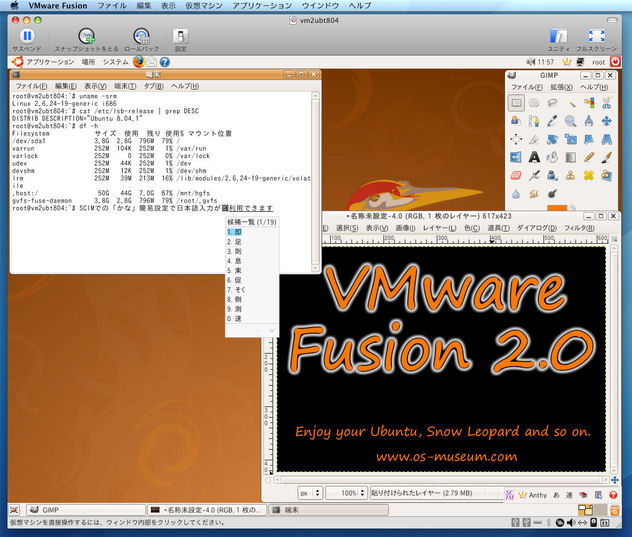Screen dimensions: 632x537
Task: Launch Firefox from the Ubuntu panel
Action: (x=139, y=62)
